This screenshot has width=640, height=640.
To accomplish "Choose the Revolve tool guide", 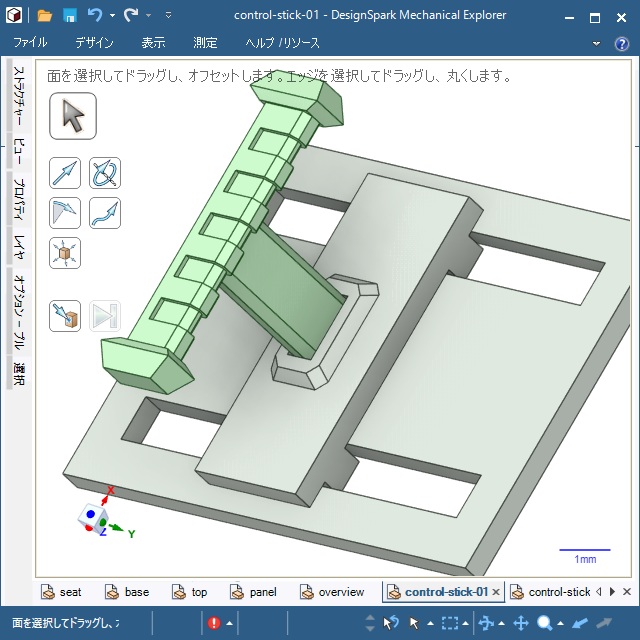I will [x=104, y=173].
